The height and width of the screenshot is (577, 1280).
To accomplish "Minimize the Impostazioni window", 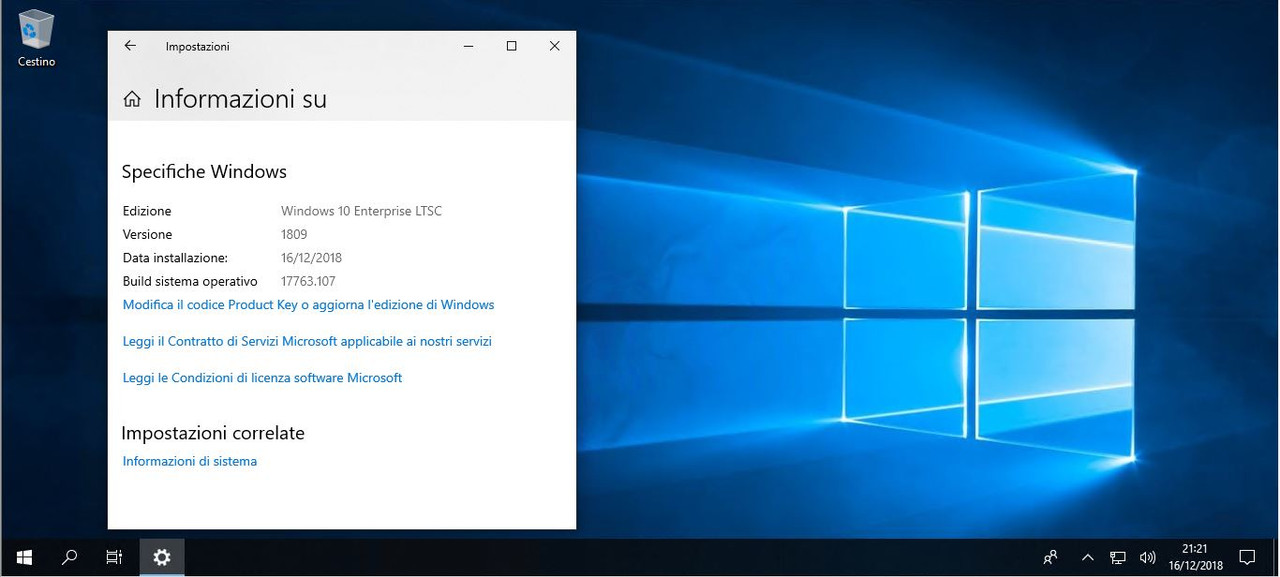I will point(468,46).
